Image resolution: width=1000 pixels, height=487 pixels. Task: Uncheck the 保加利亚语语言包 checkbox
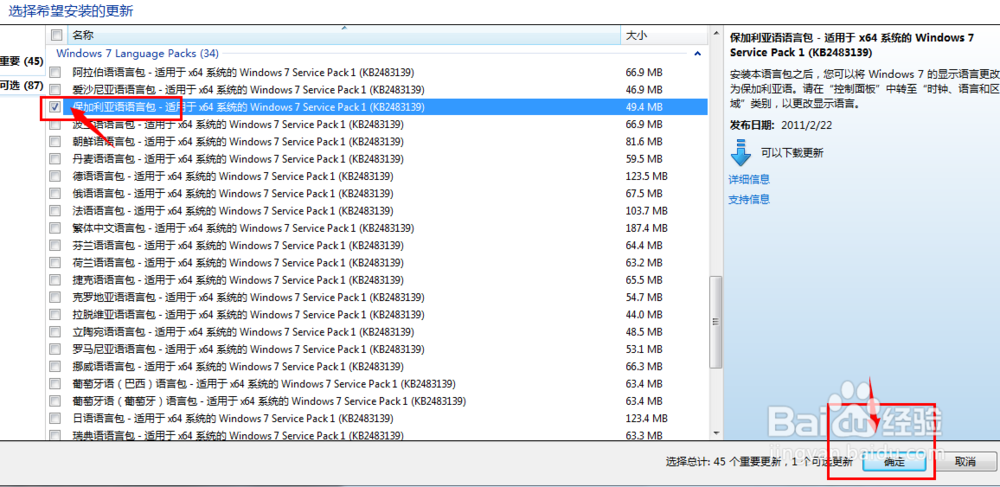56,107
